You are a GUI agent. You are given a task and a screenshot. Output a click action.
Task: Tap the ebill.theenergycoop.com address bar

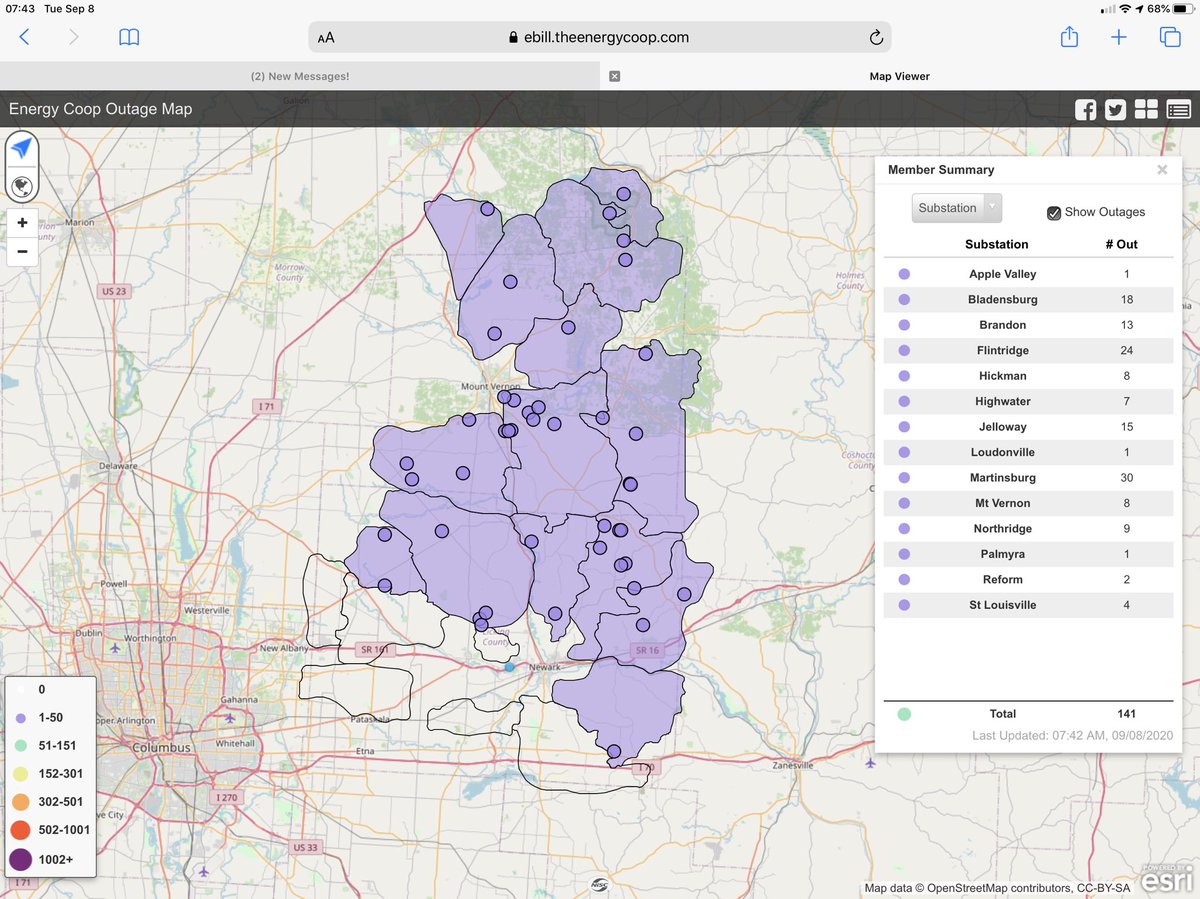(x=600, y=37)
